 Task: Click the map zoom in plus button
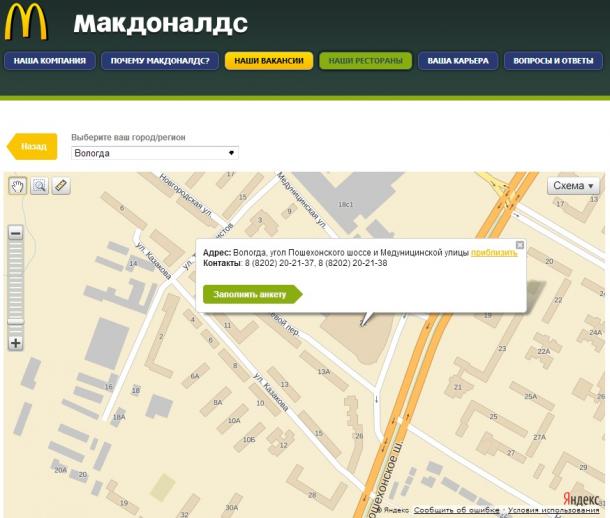pyautogui.click(x=16, y=343)
